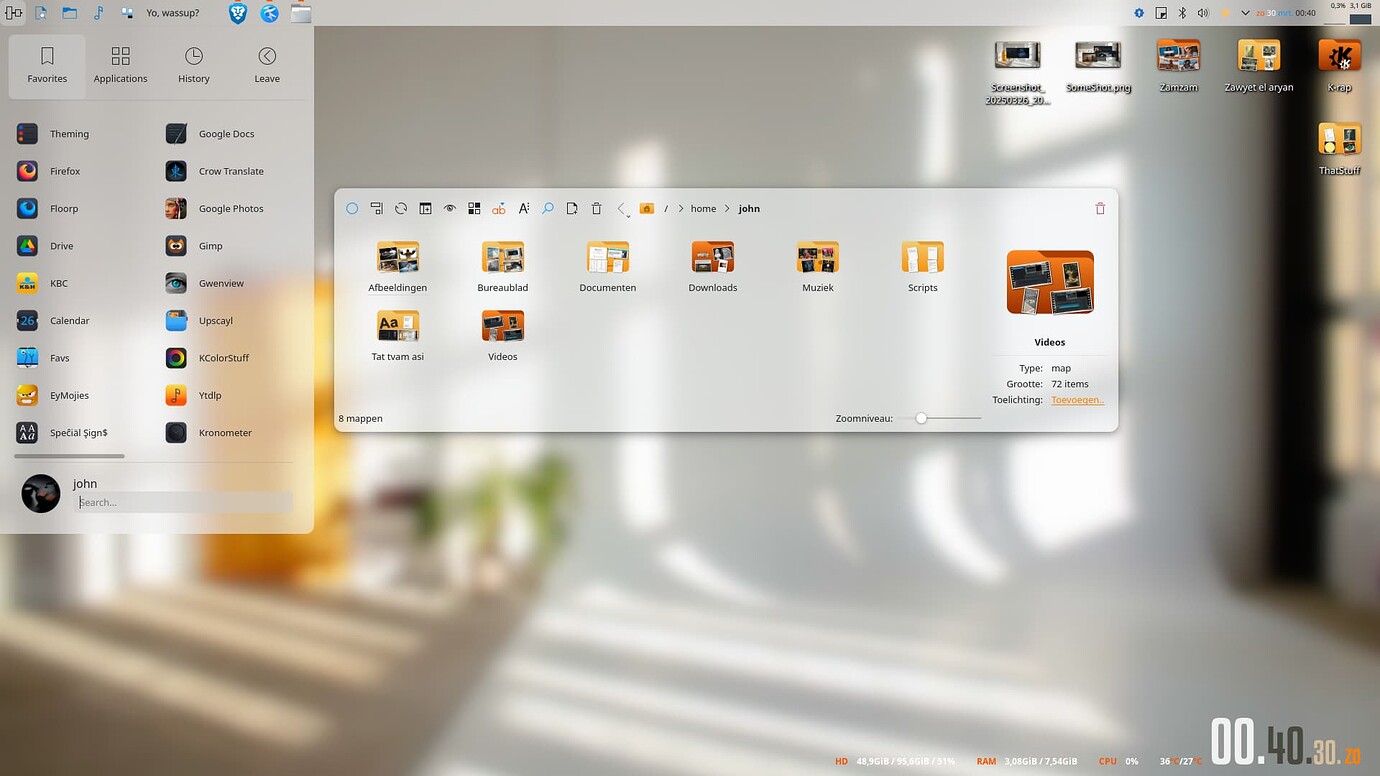Click the chevron before home in breadcrumb
This screenshot has width=1380, height=776.
pyautogui.click(x=681, y=208)
